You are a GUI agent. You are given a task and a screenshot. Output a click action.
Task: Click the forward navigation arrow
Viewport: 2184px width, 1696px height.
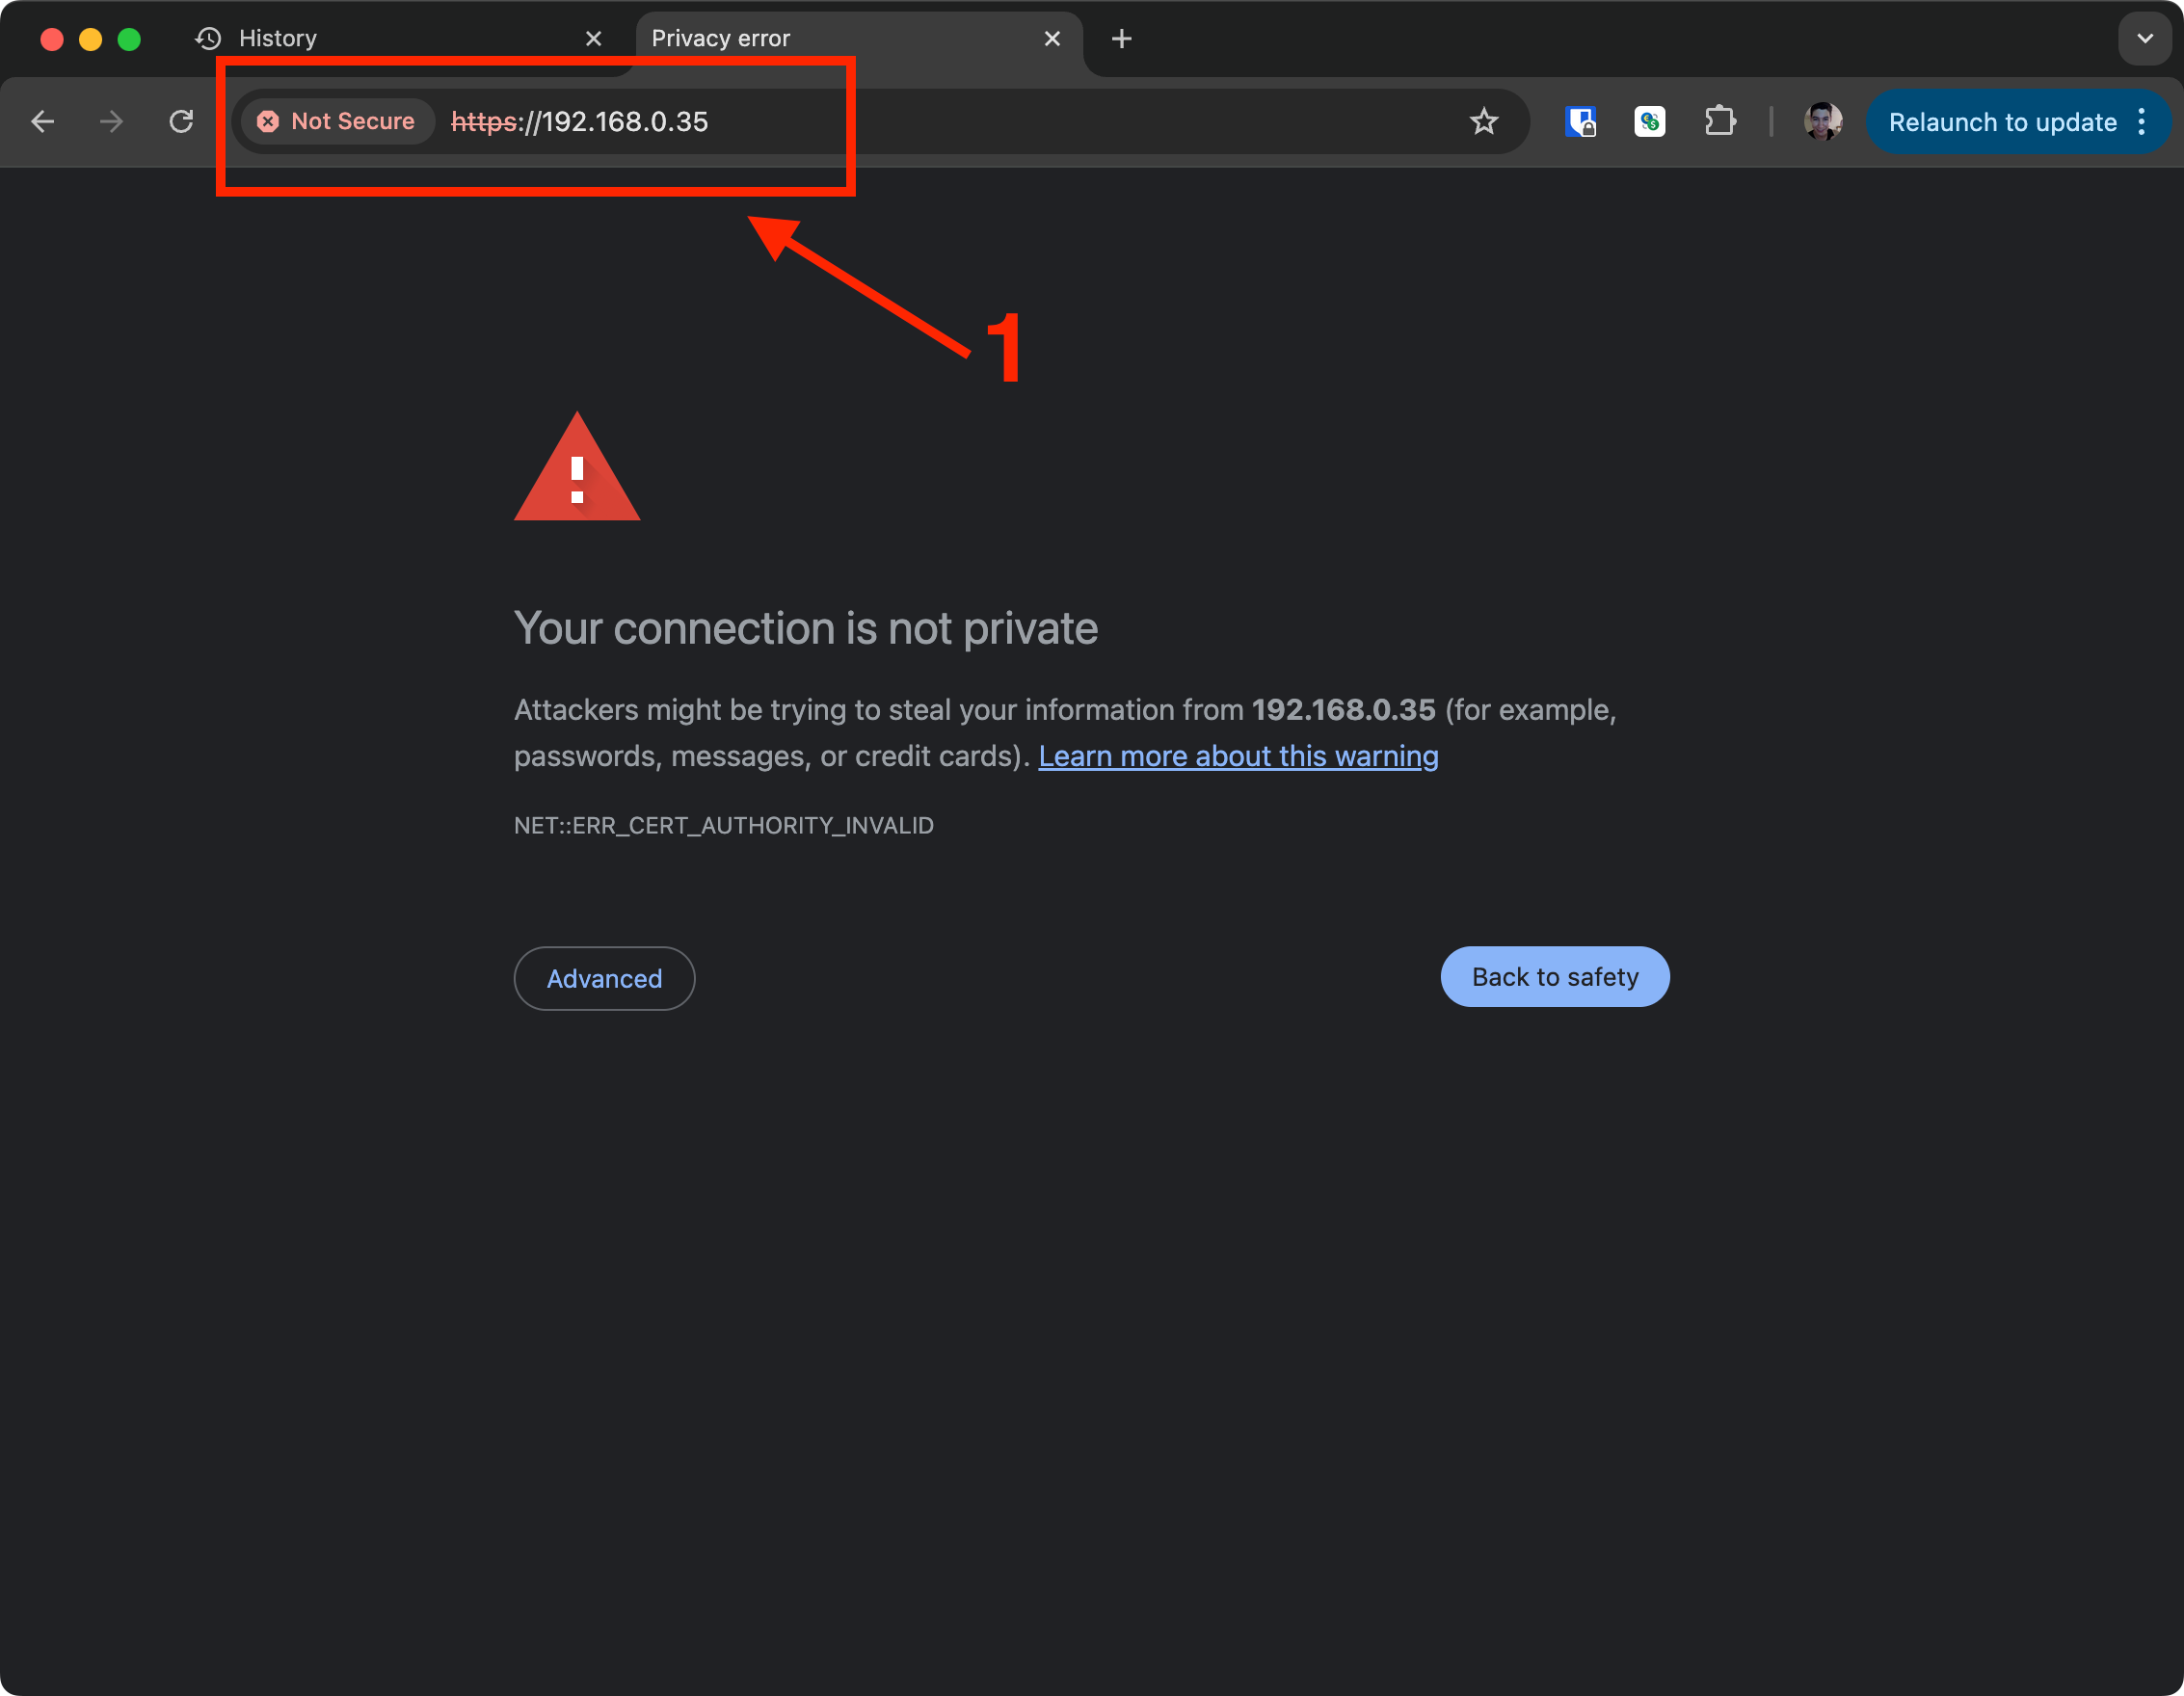pos(112,122)
